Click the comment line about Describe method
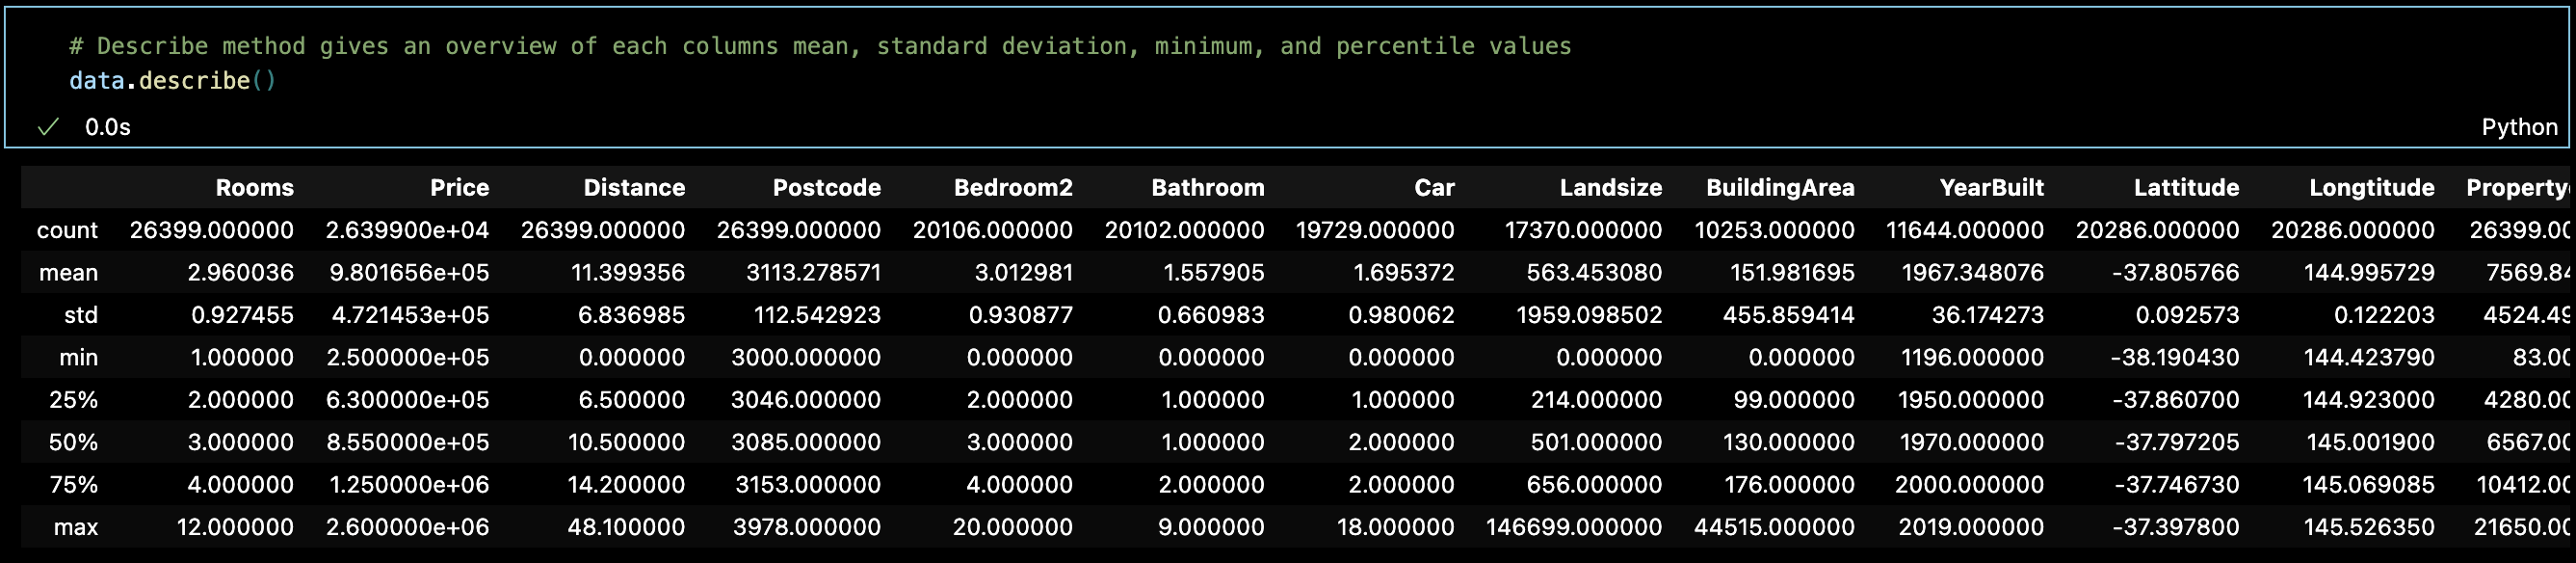2576x563 pixels. tap(819, 46)
